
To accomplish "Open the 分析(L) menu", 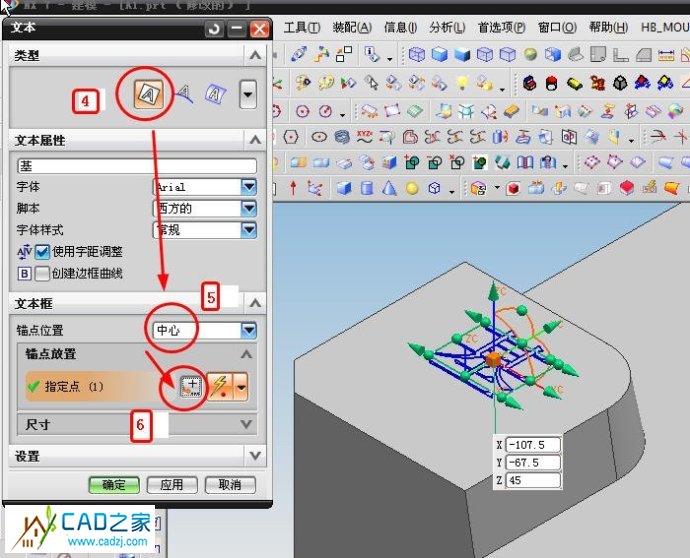I will [x=447, y=27].
